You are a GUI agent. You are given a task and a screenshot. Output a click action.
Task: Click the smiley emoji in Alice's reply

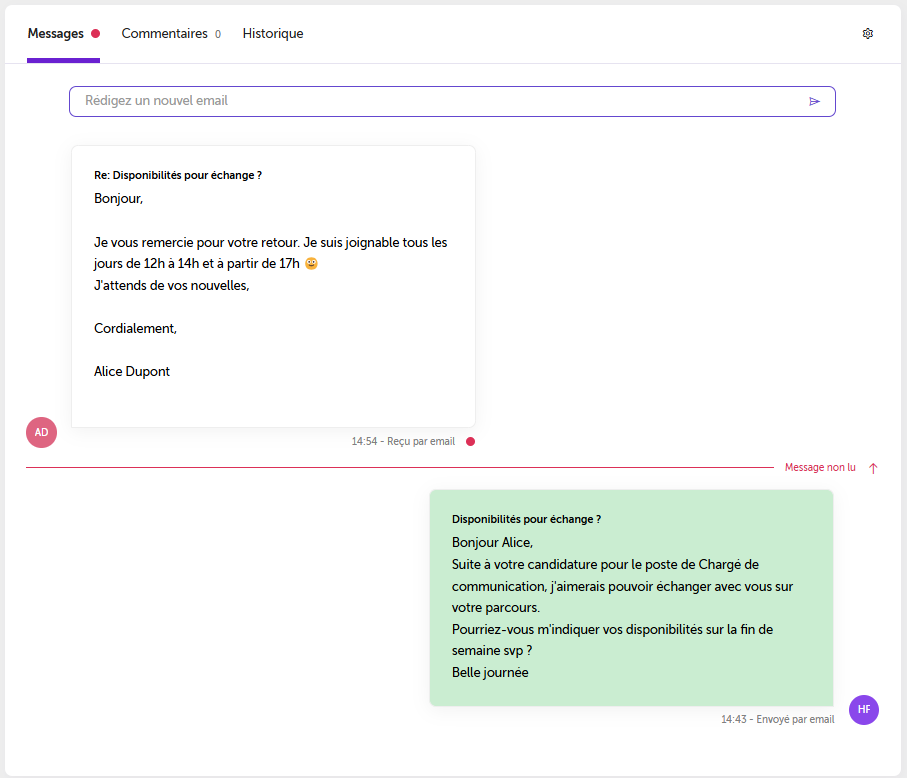311,263
